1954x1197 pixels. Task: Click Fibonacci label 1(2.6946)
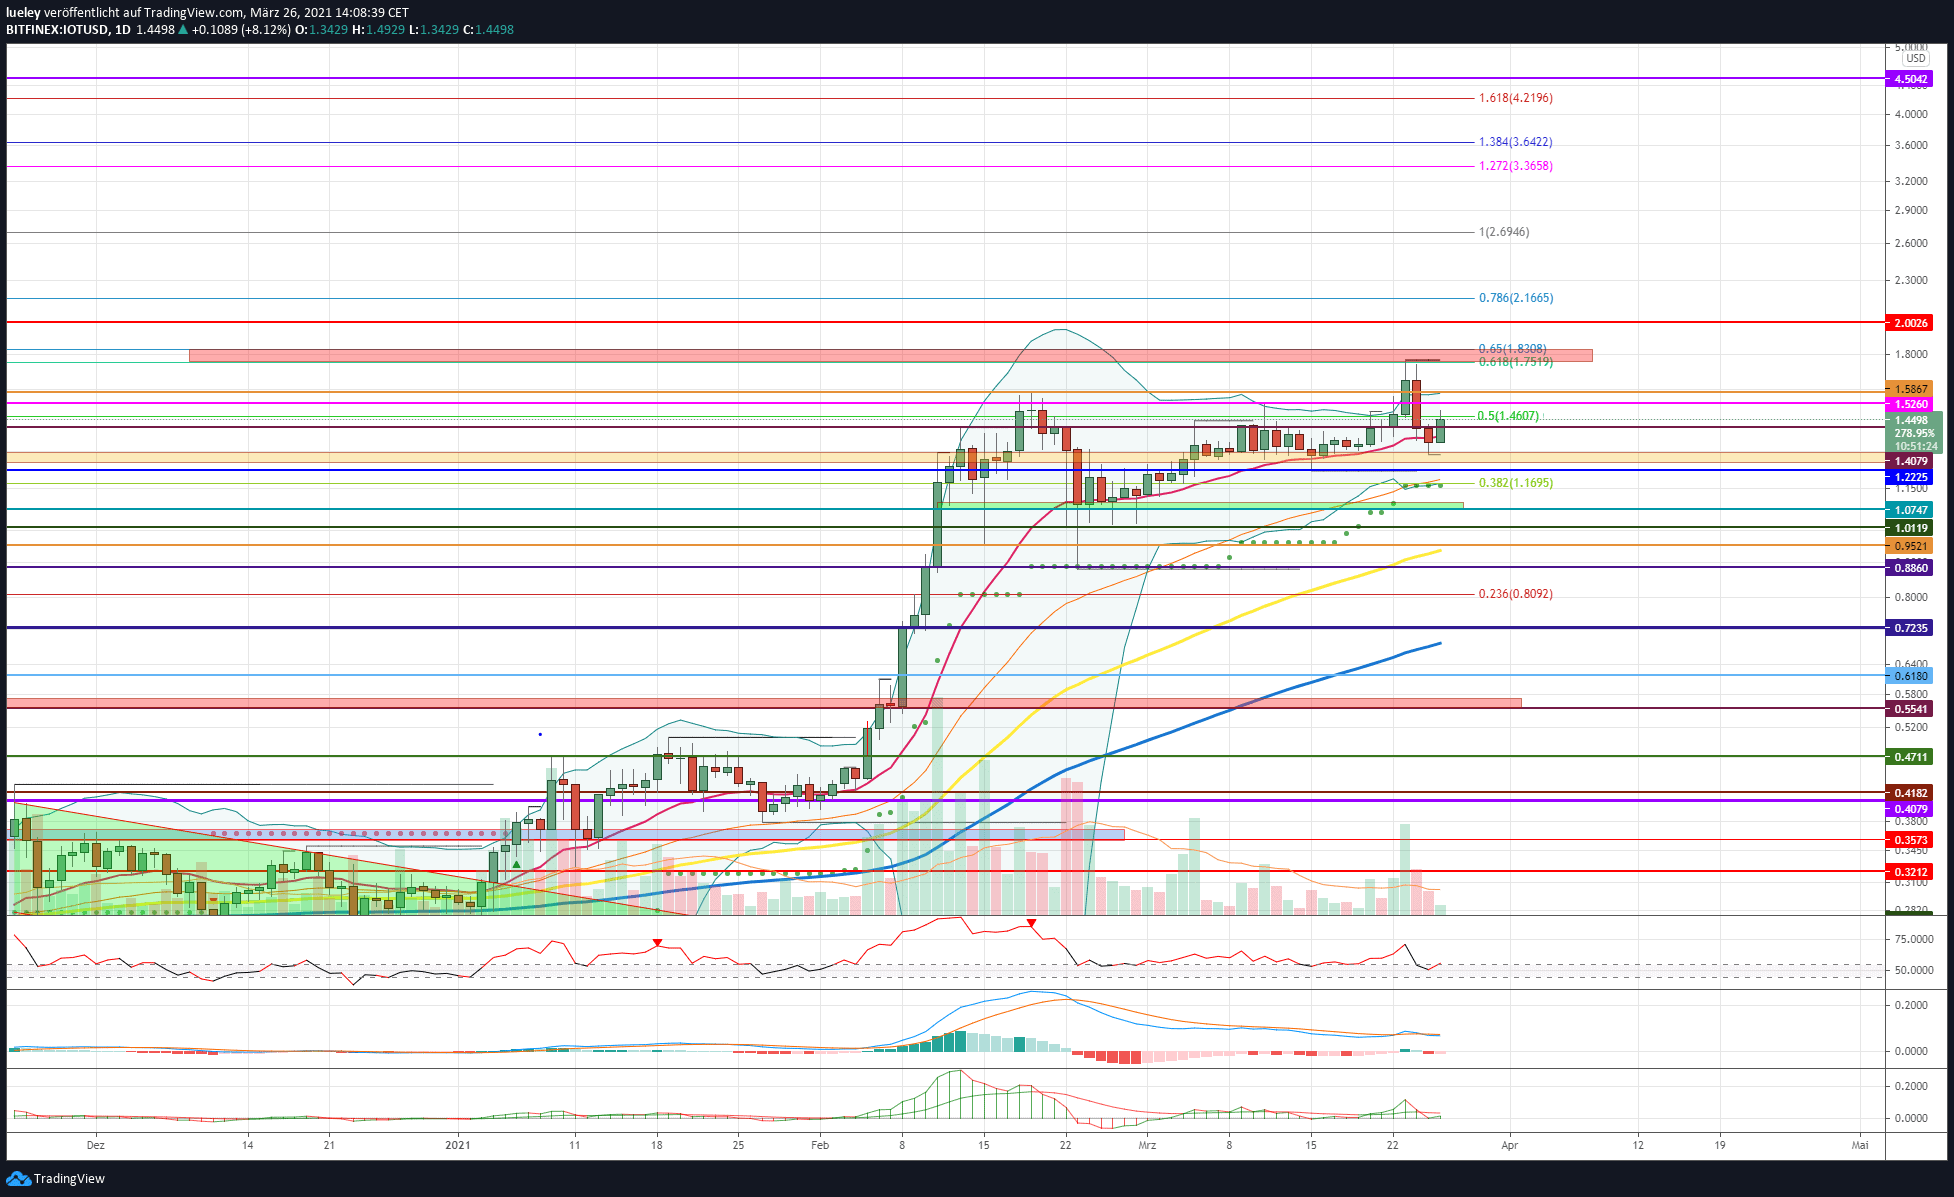coord(1503,232)
